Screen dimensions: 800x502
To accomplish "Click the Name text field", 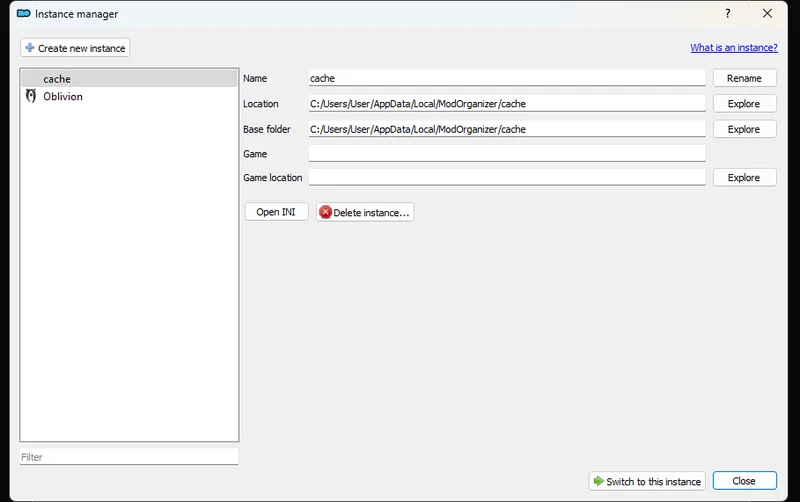I will [x=507, y=78].
